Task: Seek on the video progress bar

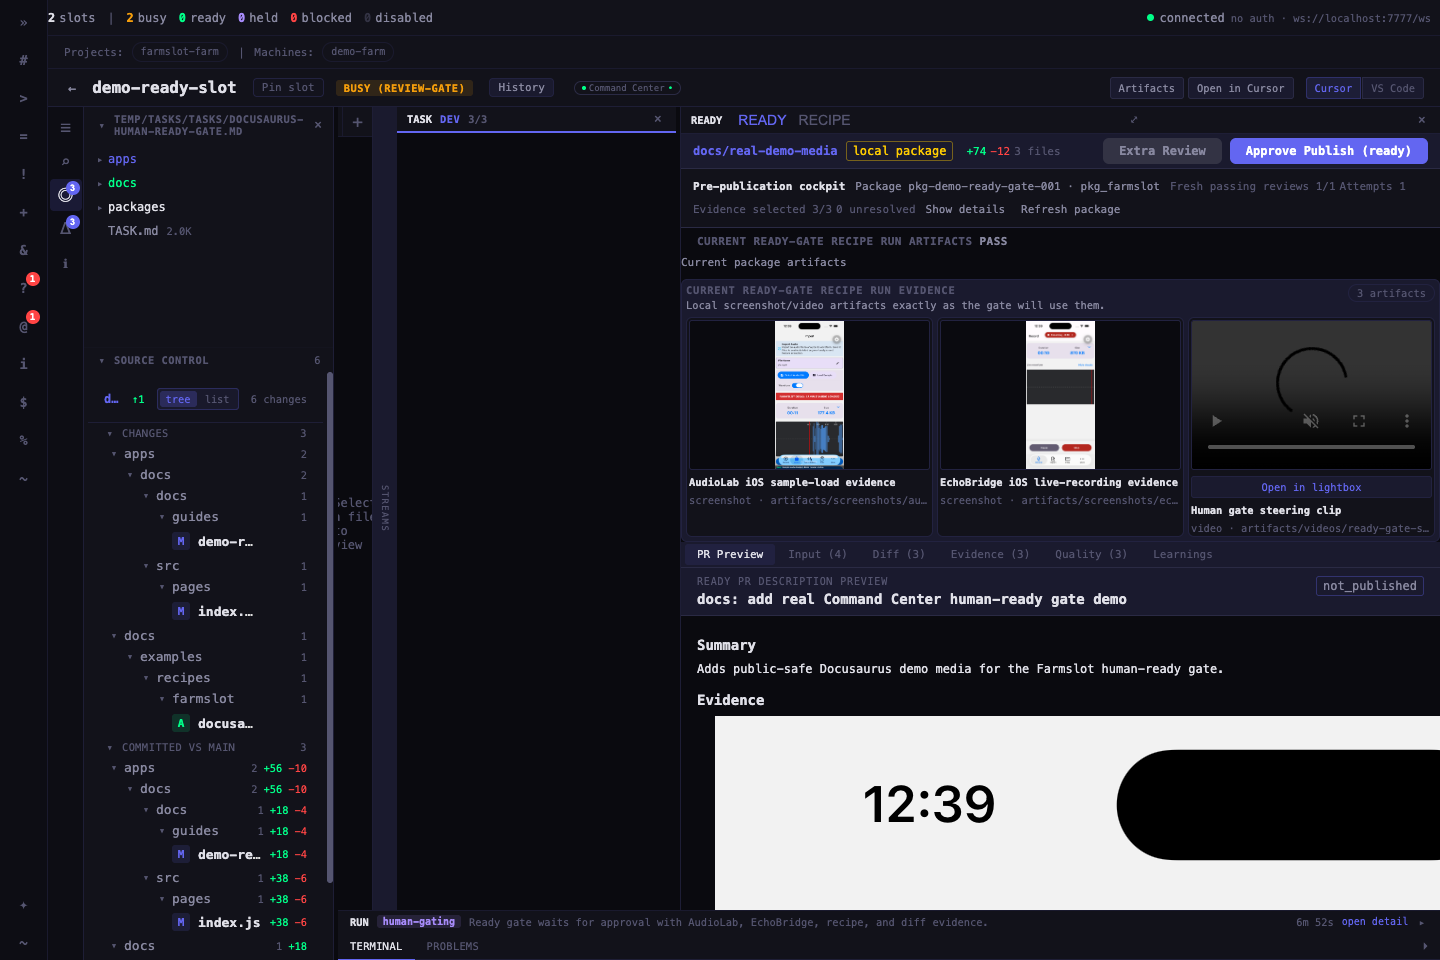Action: pos(1311,447)
